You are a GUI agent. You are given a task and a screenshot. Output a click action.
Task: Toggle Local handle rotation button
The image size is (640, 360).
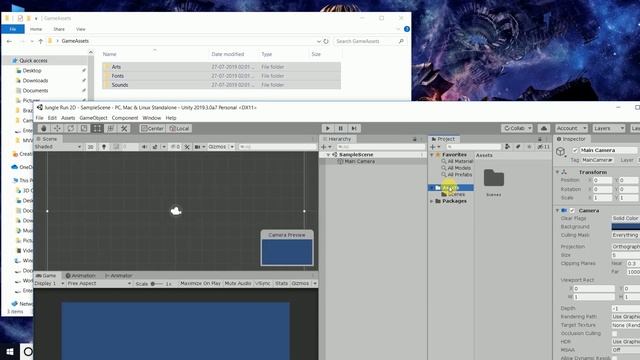(x=179, y=128)
